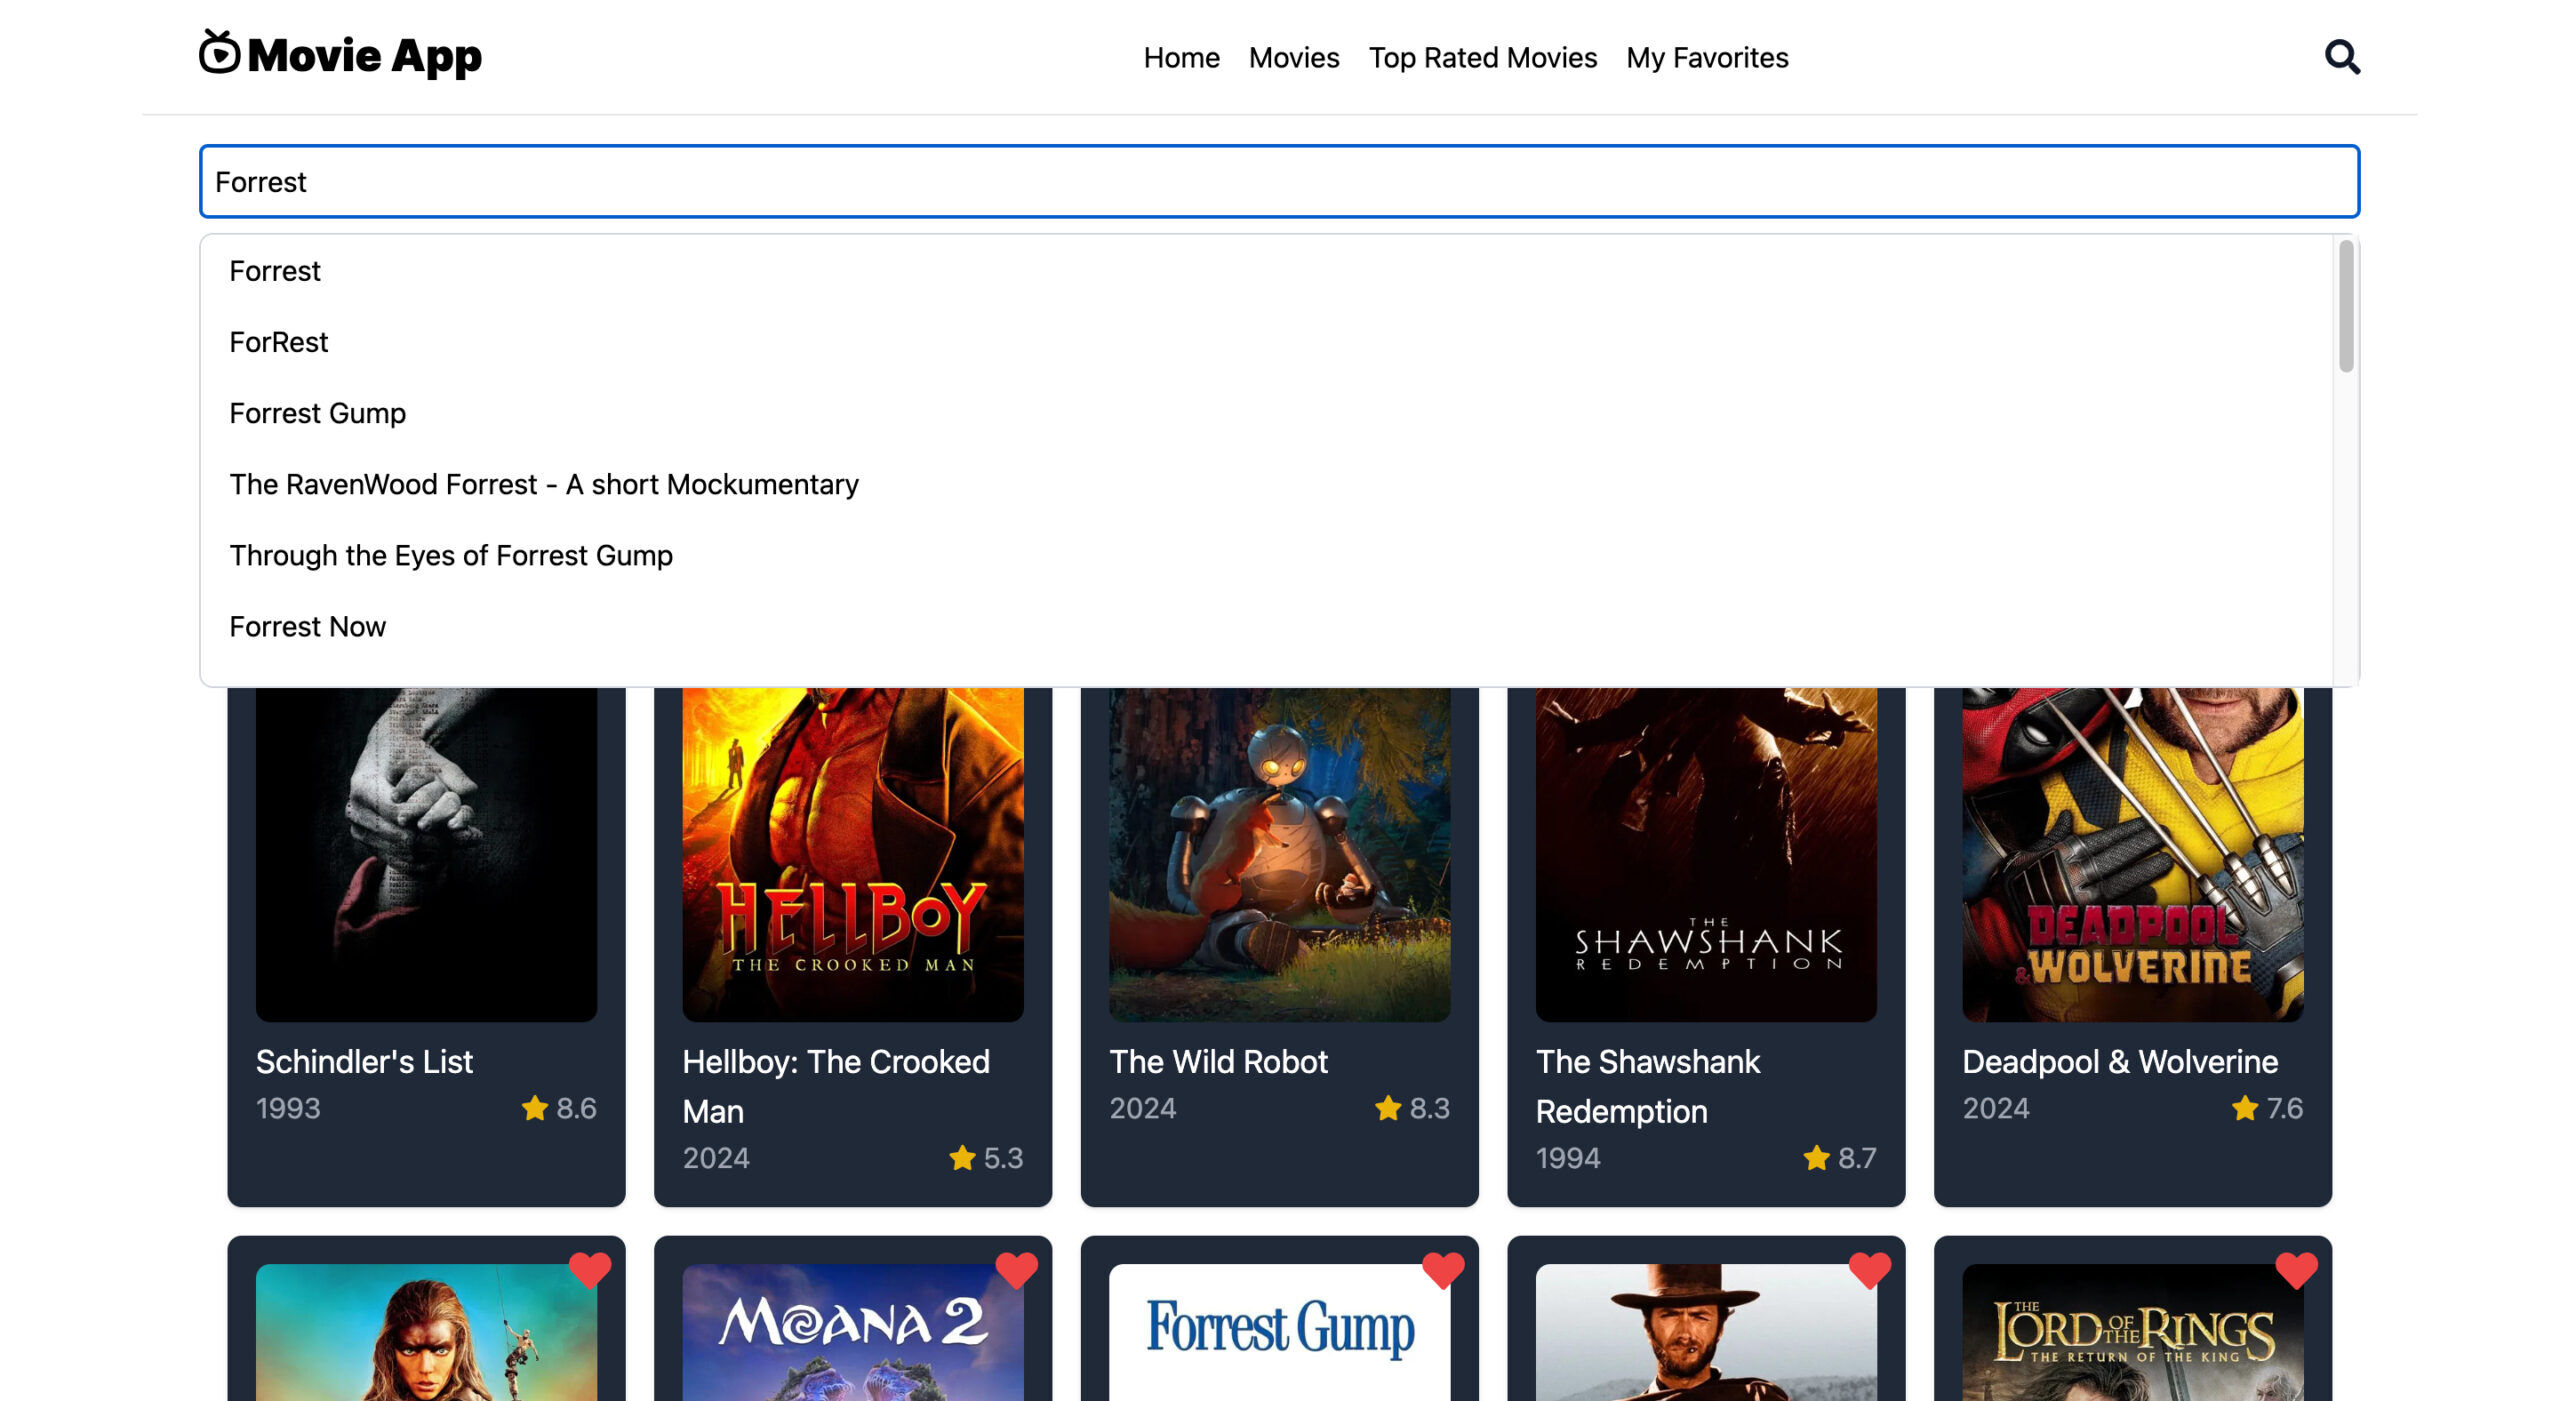Screen dimensions: 2560x1401
Task: Click the search magnifier icon in header
Action: pos(2341,57)
